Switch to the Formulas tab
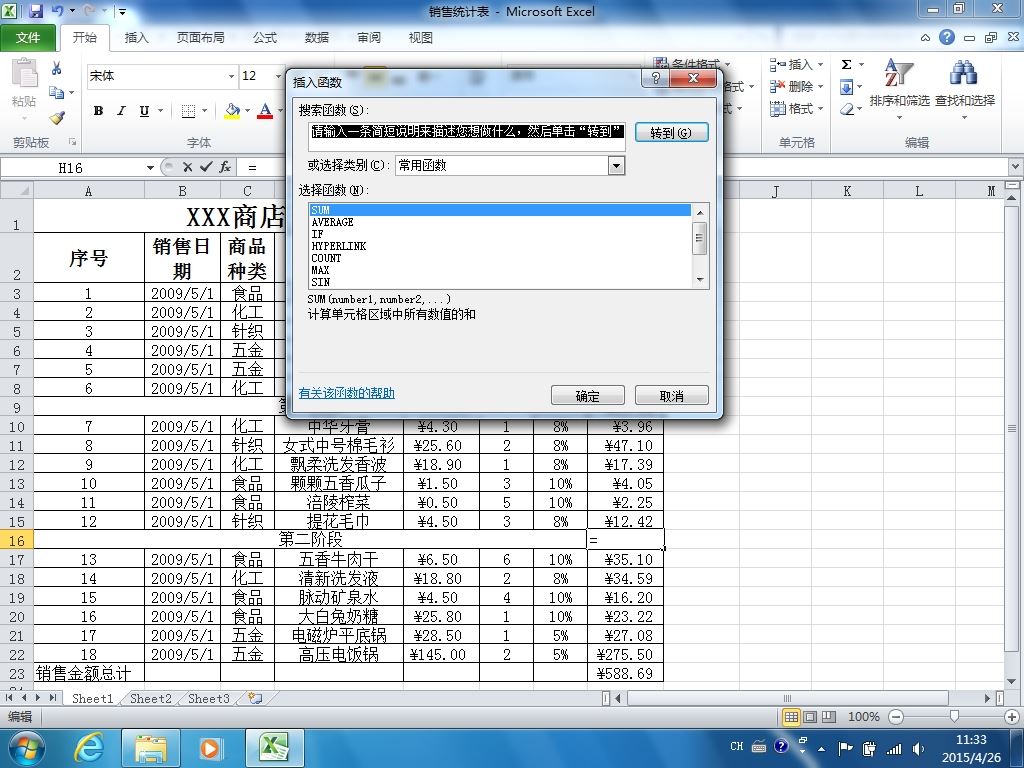 click(264, 38)
